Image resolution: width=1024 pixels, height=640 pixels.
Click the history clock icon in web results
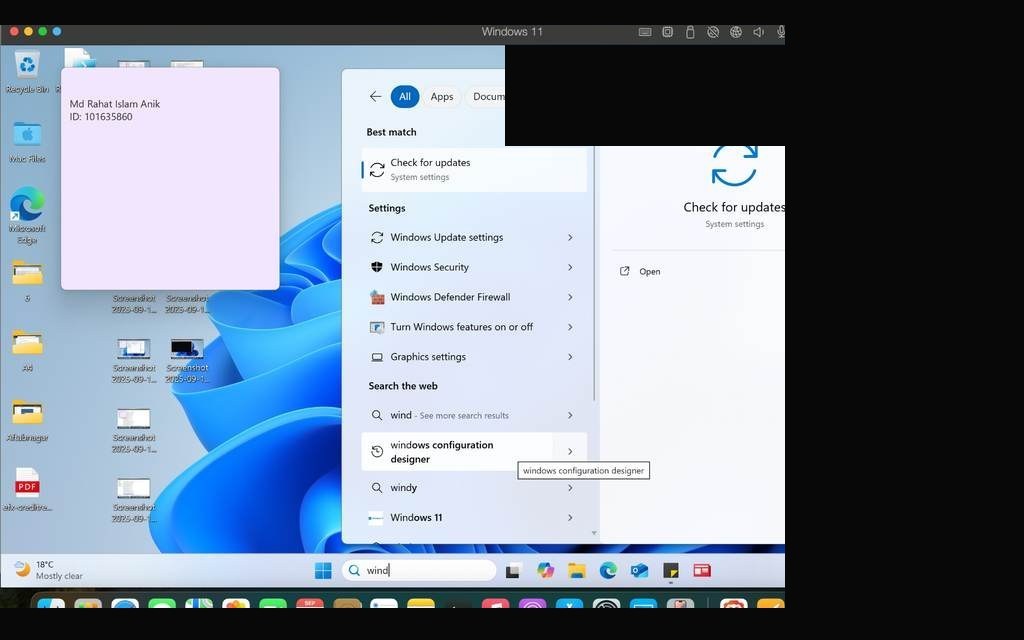377,451
